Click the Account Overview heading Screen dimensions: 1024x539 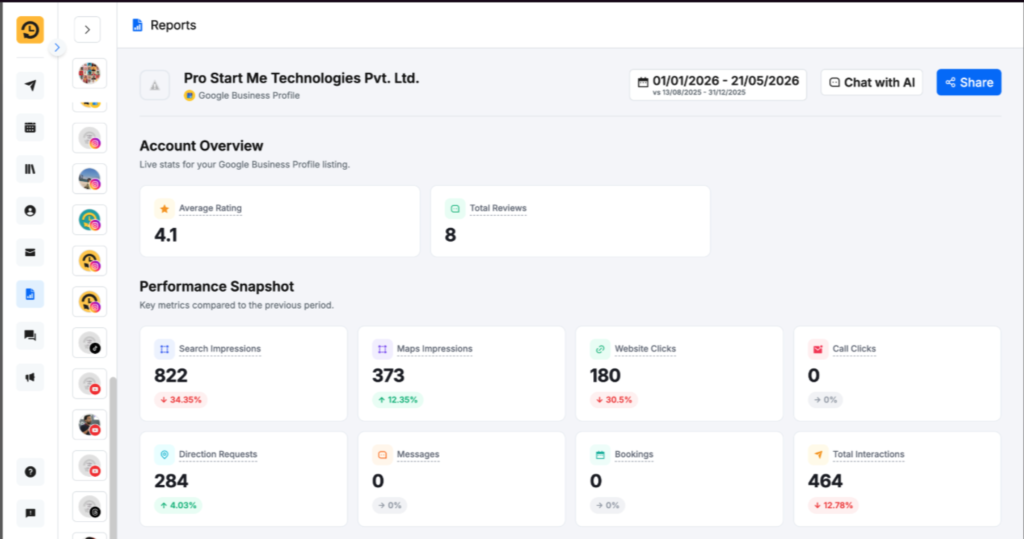tap(201, 146)
